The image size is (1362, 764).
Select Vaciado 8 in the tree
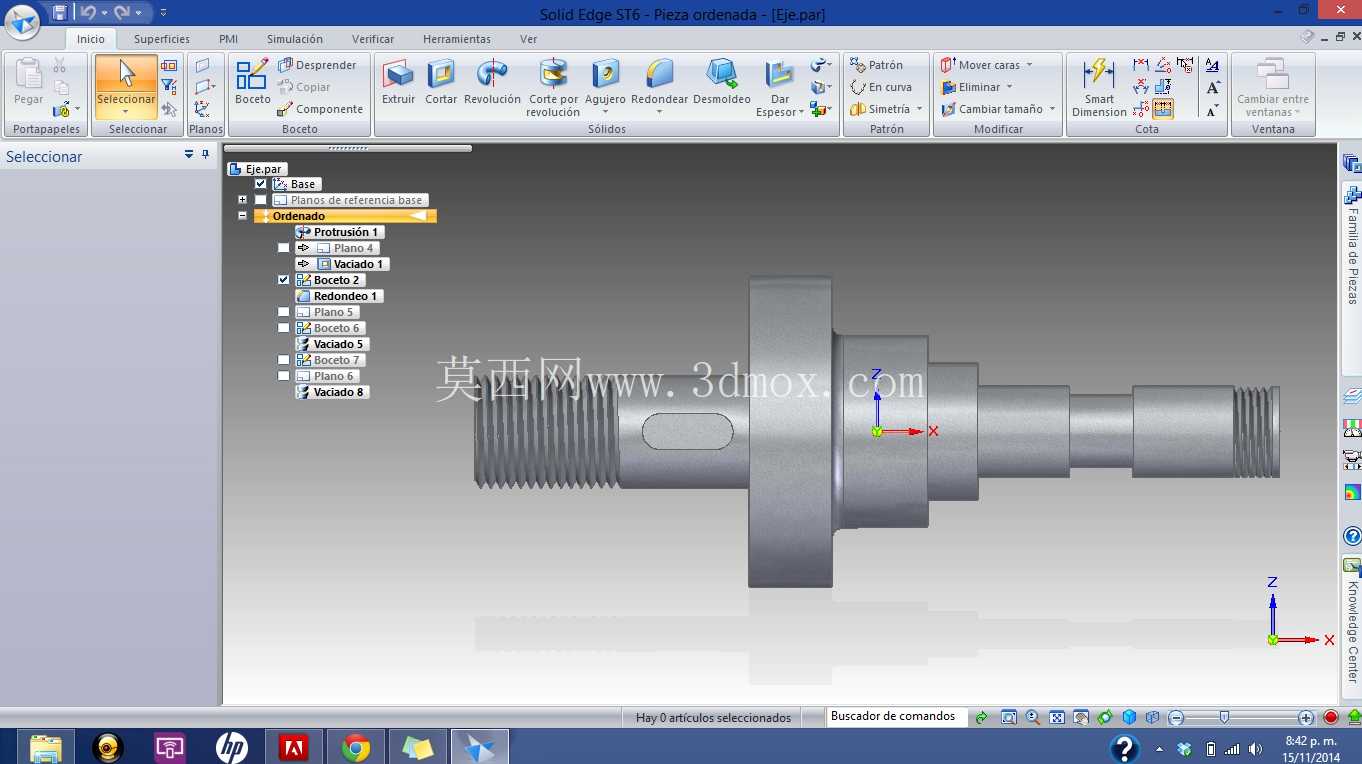(332, 392)
